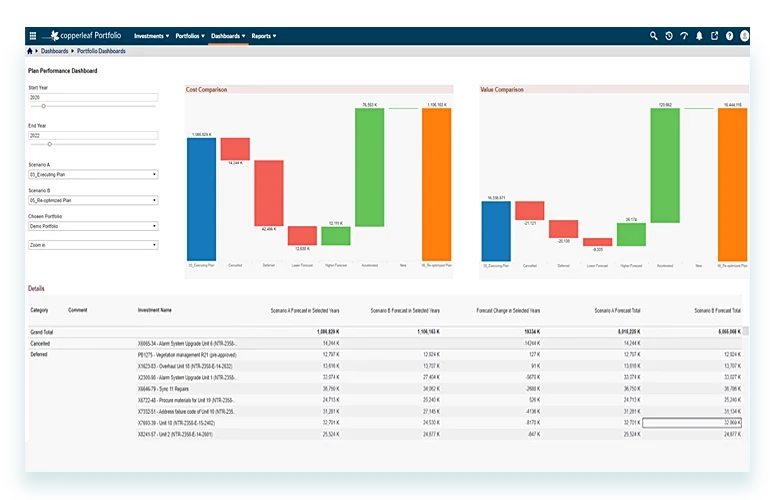Click the Portfolio Dashboards breadcrumb link

[101, 51]
